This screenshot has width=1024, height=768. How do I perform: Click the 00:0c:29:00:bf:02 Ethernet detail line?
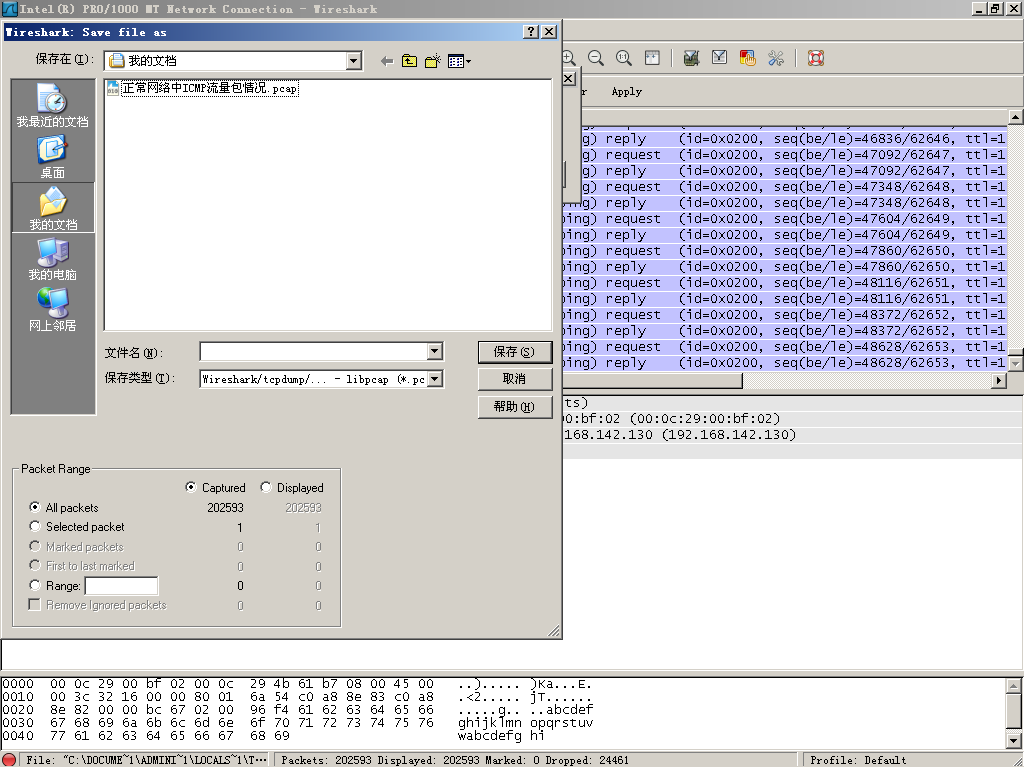coord(793,419)
